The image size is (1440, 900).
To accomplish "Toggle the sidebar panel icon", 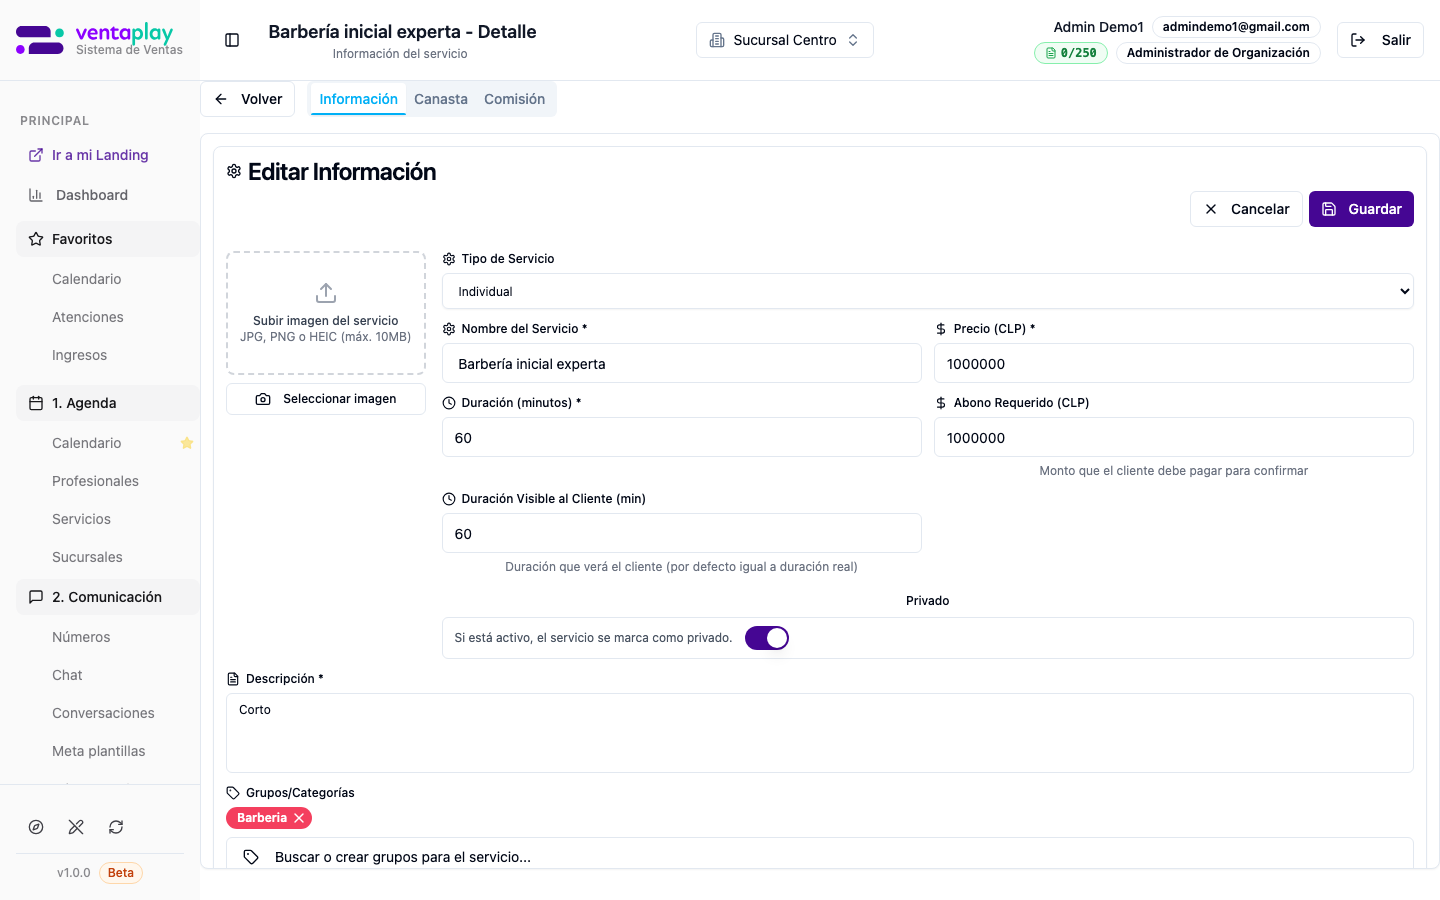I will 232,40.
